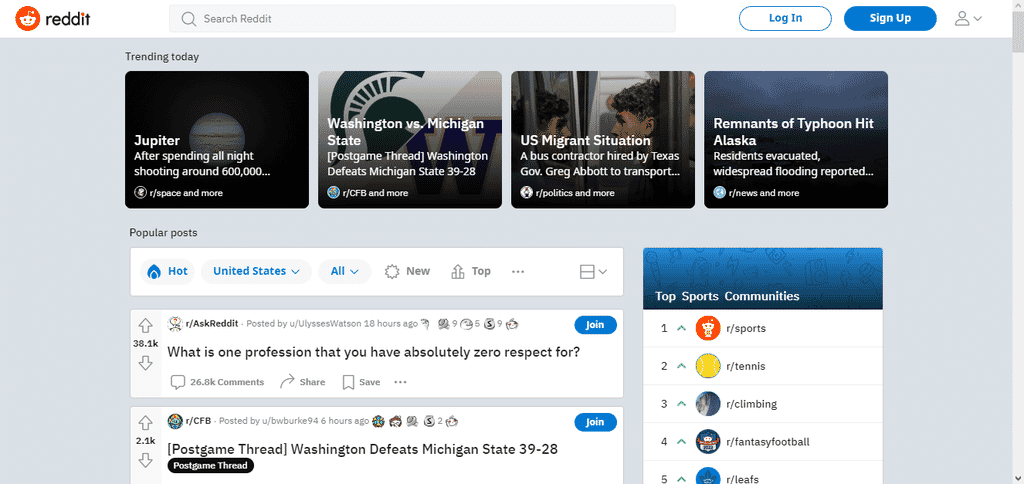Open the r/AskReddit subreddit link

212,323
